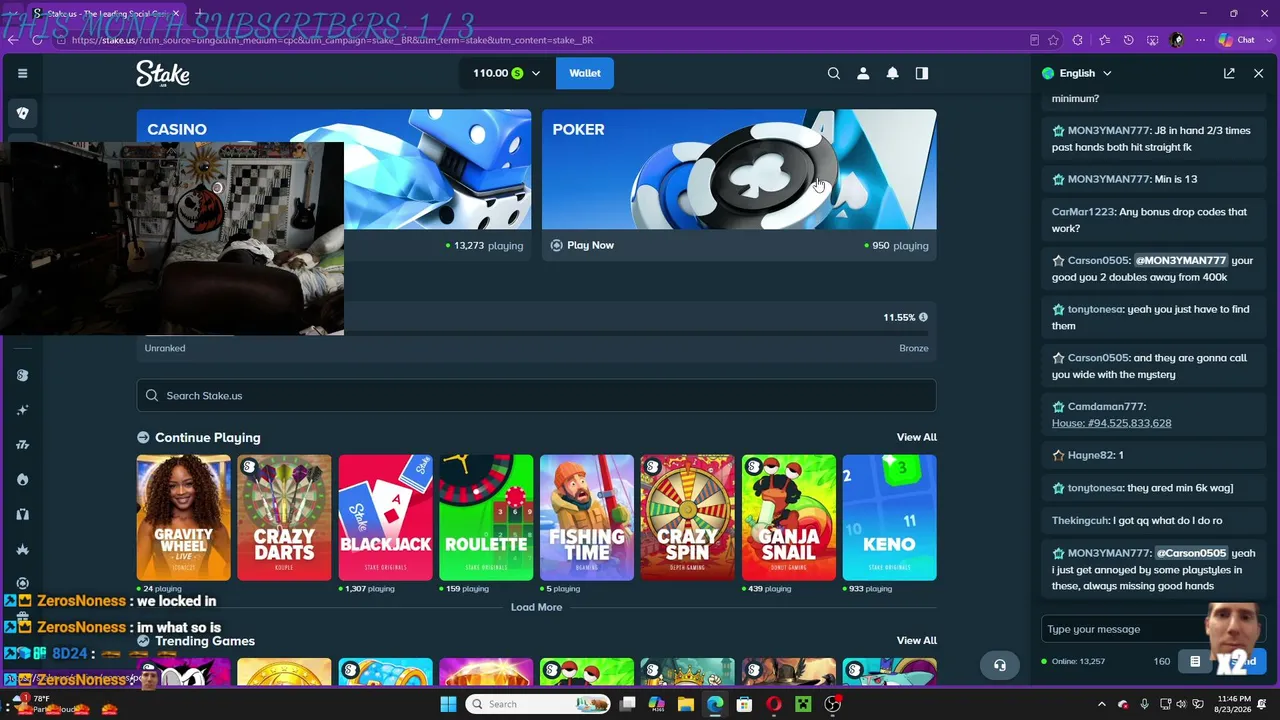This screenshot has width=1280, height=720.
Task: Open the chat rules icon button
Action: tap(1195, 661)
